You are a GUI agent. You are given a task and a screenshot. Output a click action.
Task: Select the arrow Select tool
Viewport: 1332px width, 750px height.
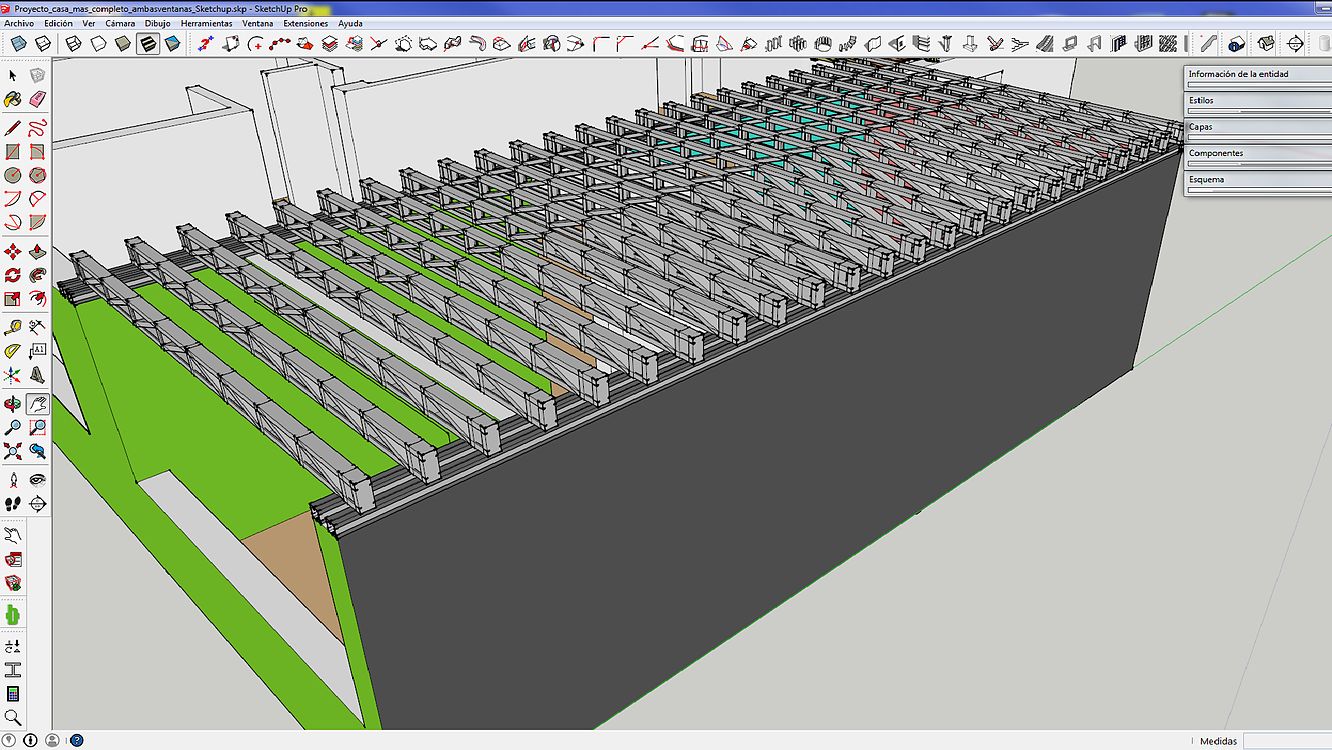pos(13,76)
